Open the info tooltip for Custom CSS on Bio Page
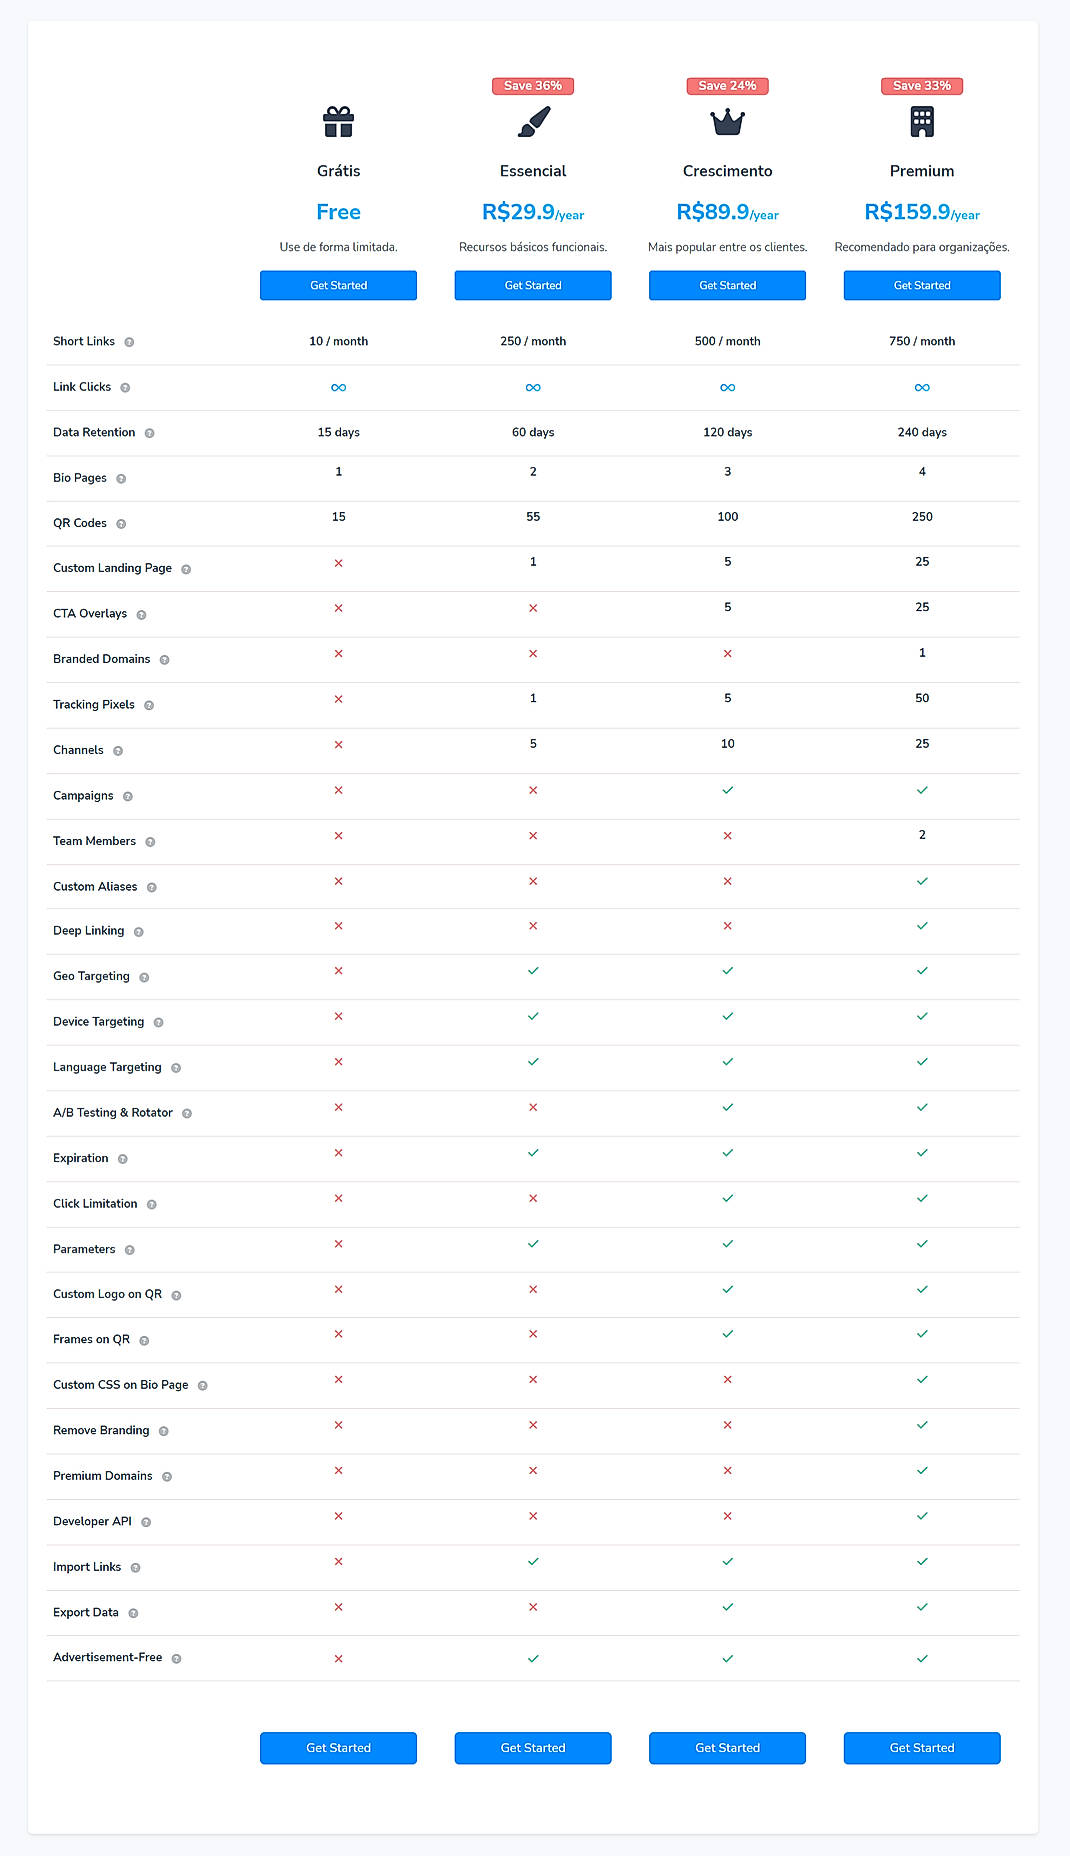Viewport: 1070px width, 1856px height. click(x=204, y=1385)
